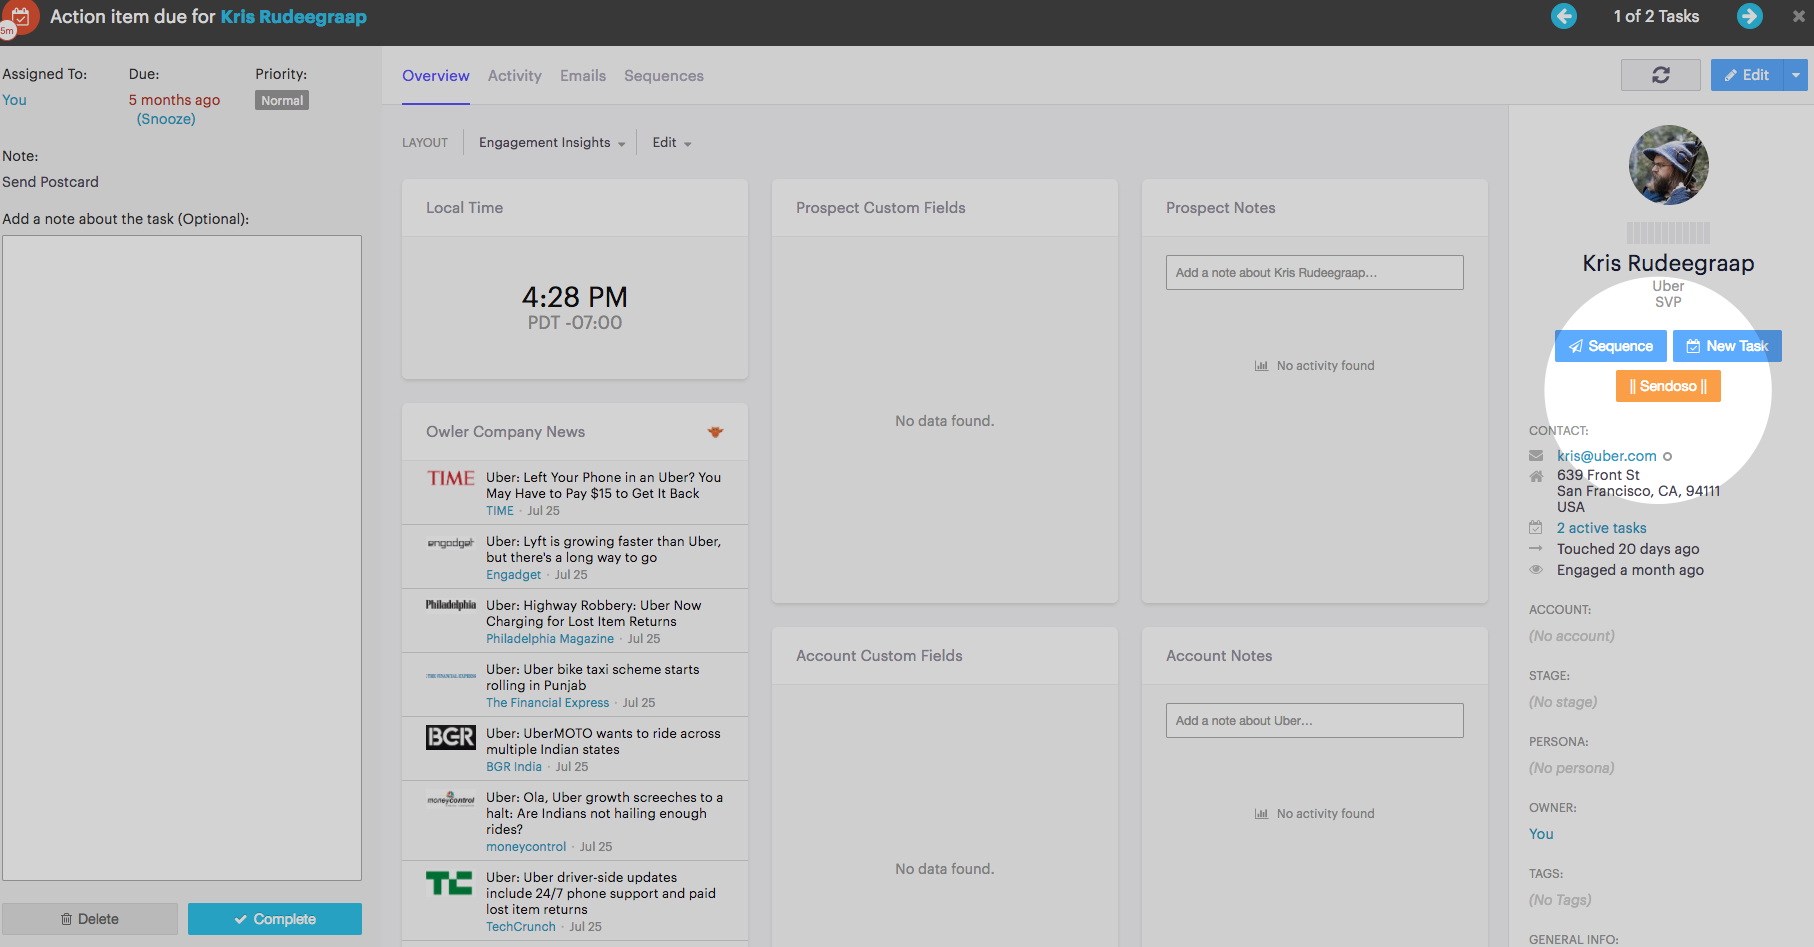Viewport: 1814px width, 947px height.
Task: Click the refresh icon above the Overview panel
Action: pyautogui.click(x=1660, y=75)
